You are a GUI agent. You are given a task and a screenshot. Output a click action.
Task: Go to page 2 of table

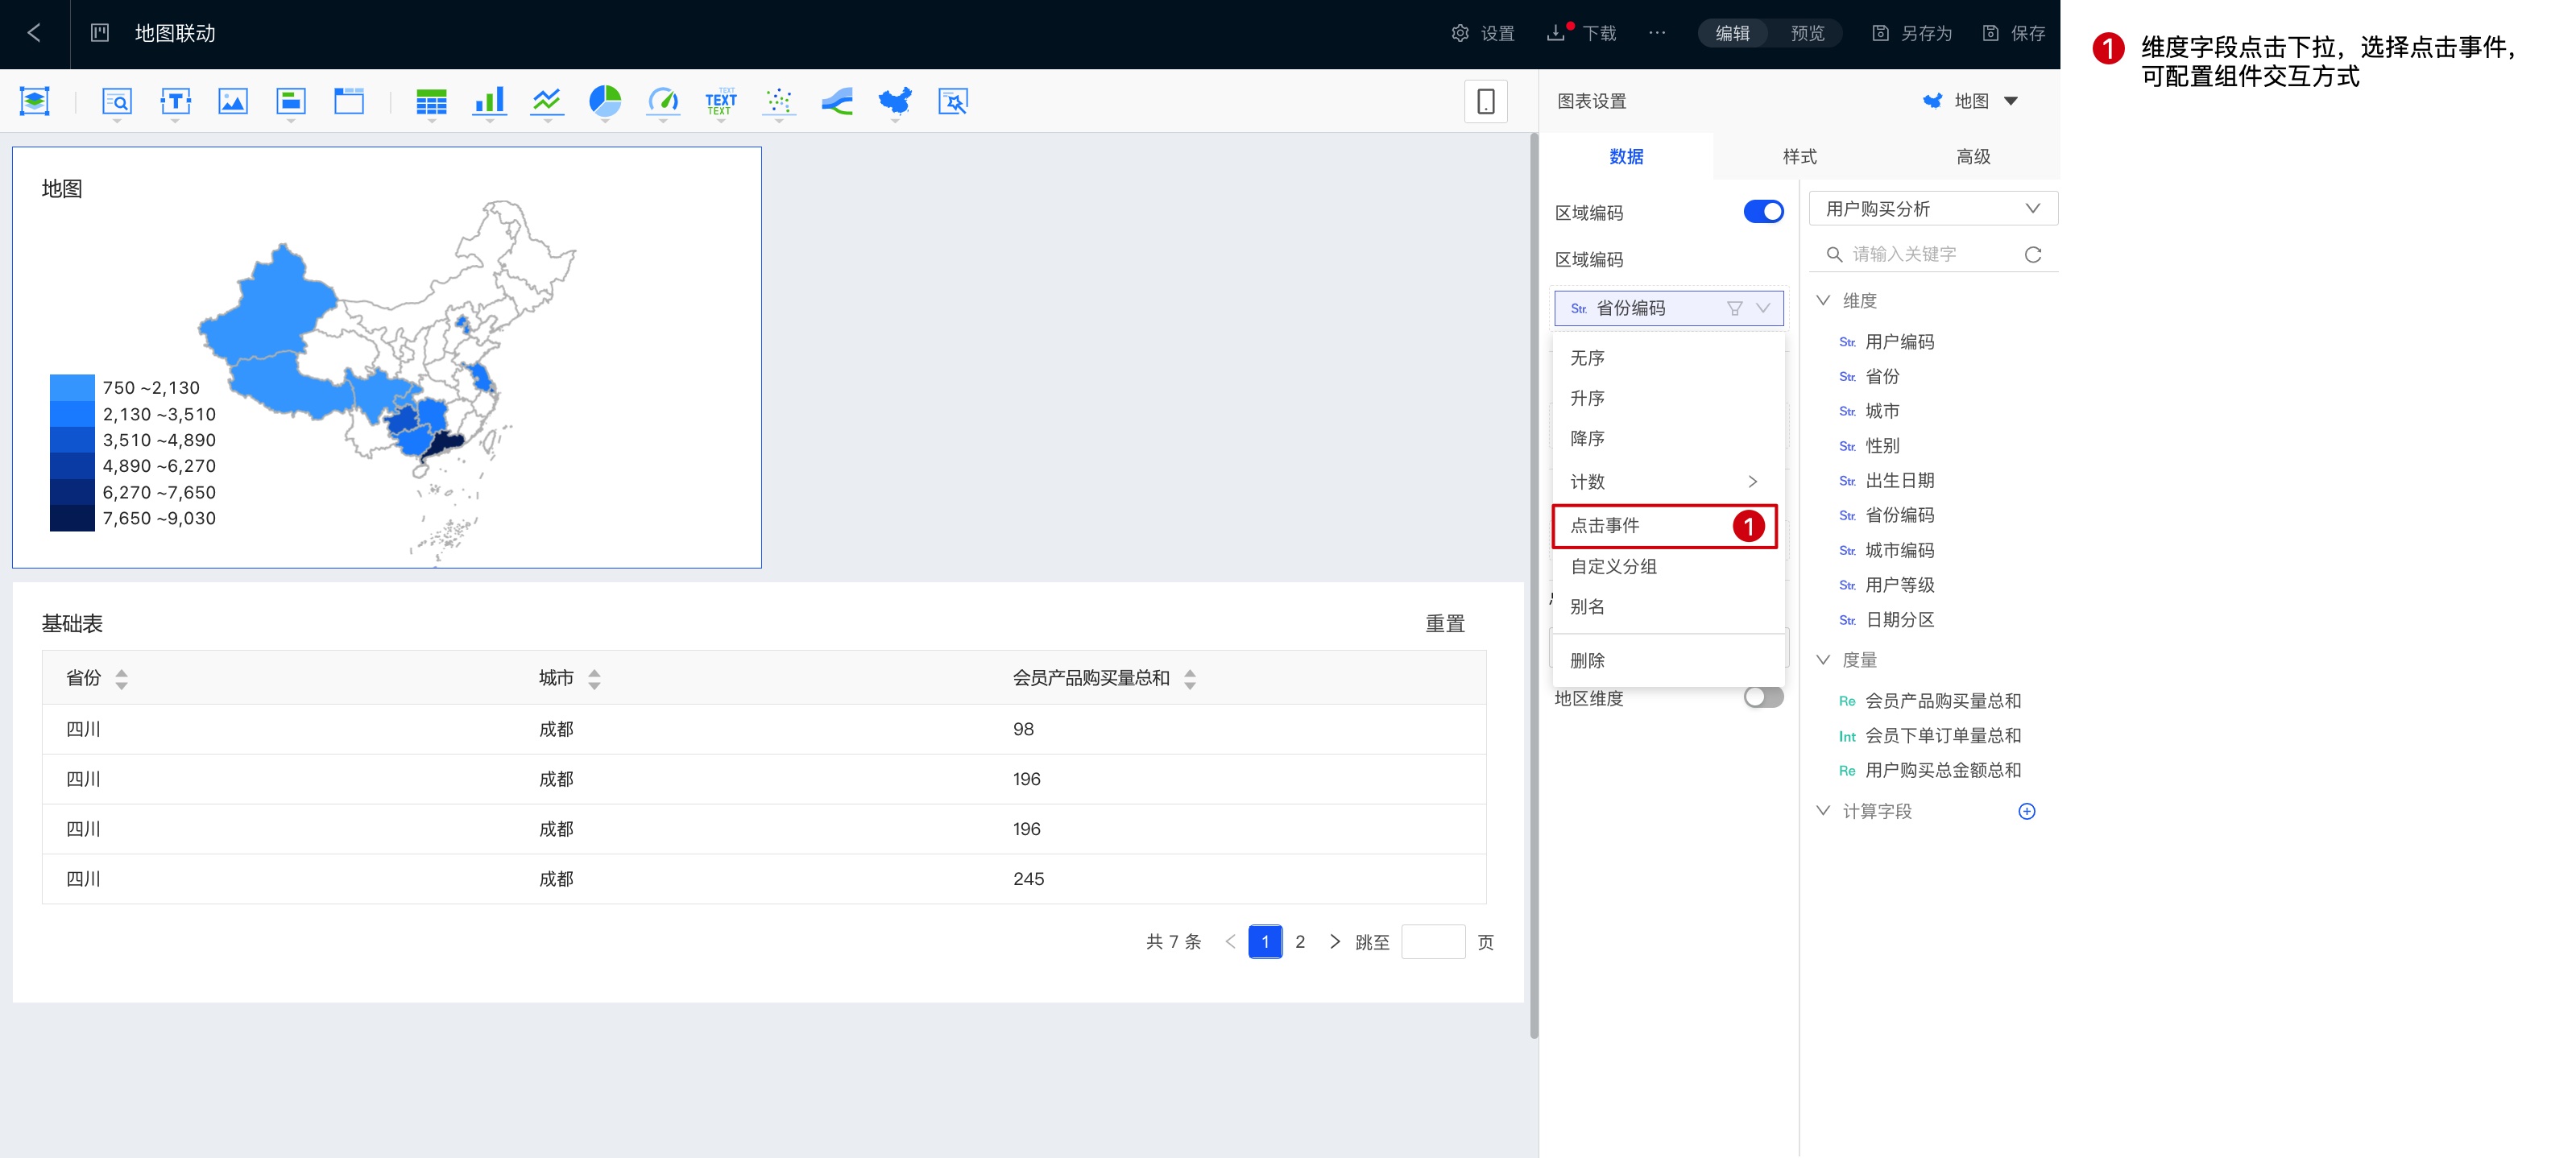point(1300,941)
